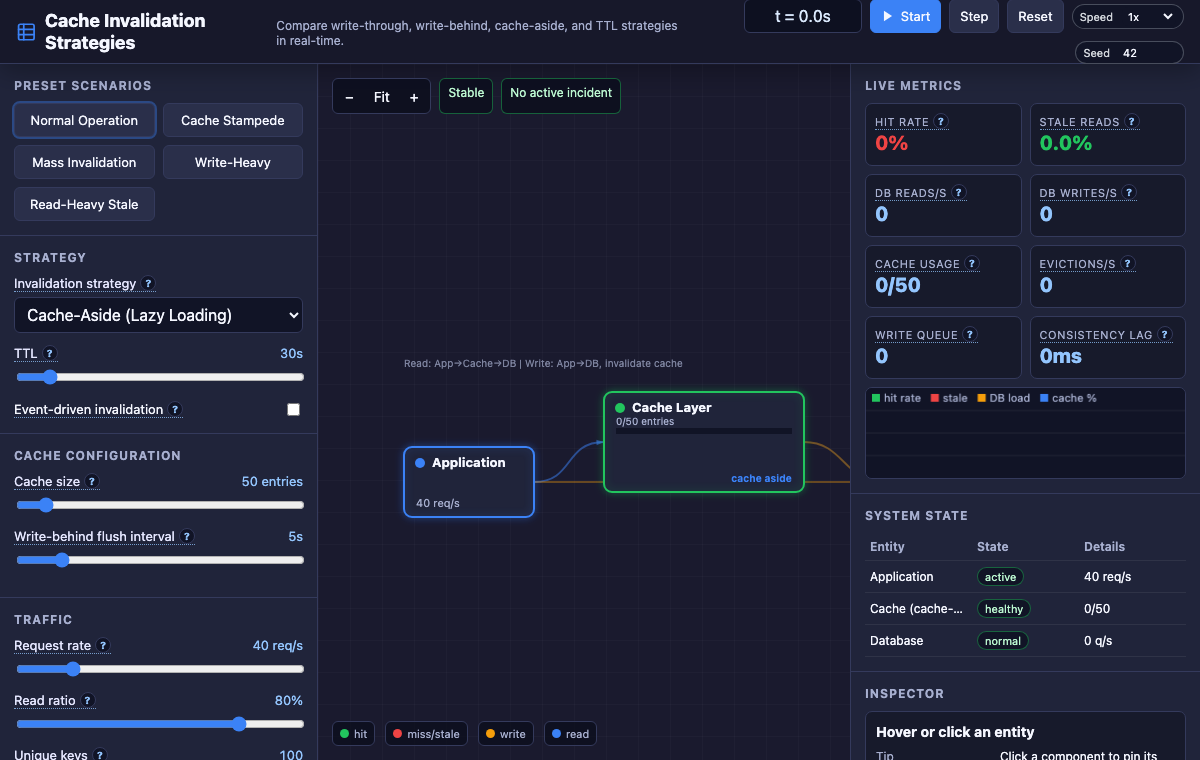This screenshot has width=1200, height=760.
Task: Click the help icon next to Event-driven invalidation
Action: tap(176, 410)
